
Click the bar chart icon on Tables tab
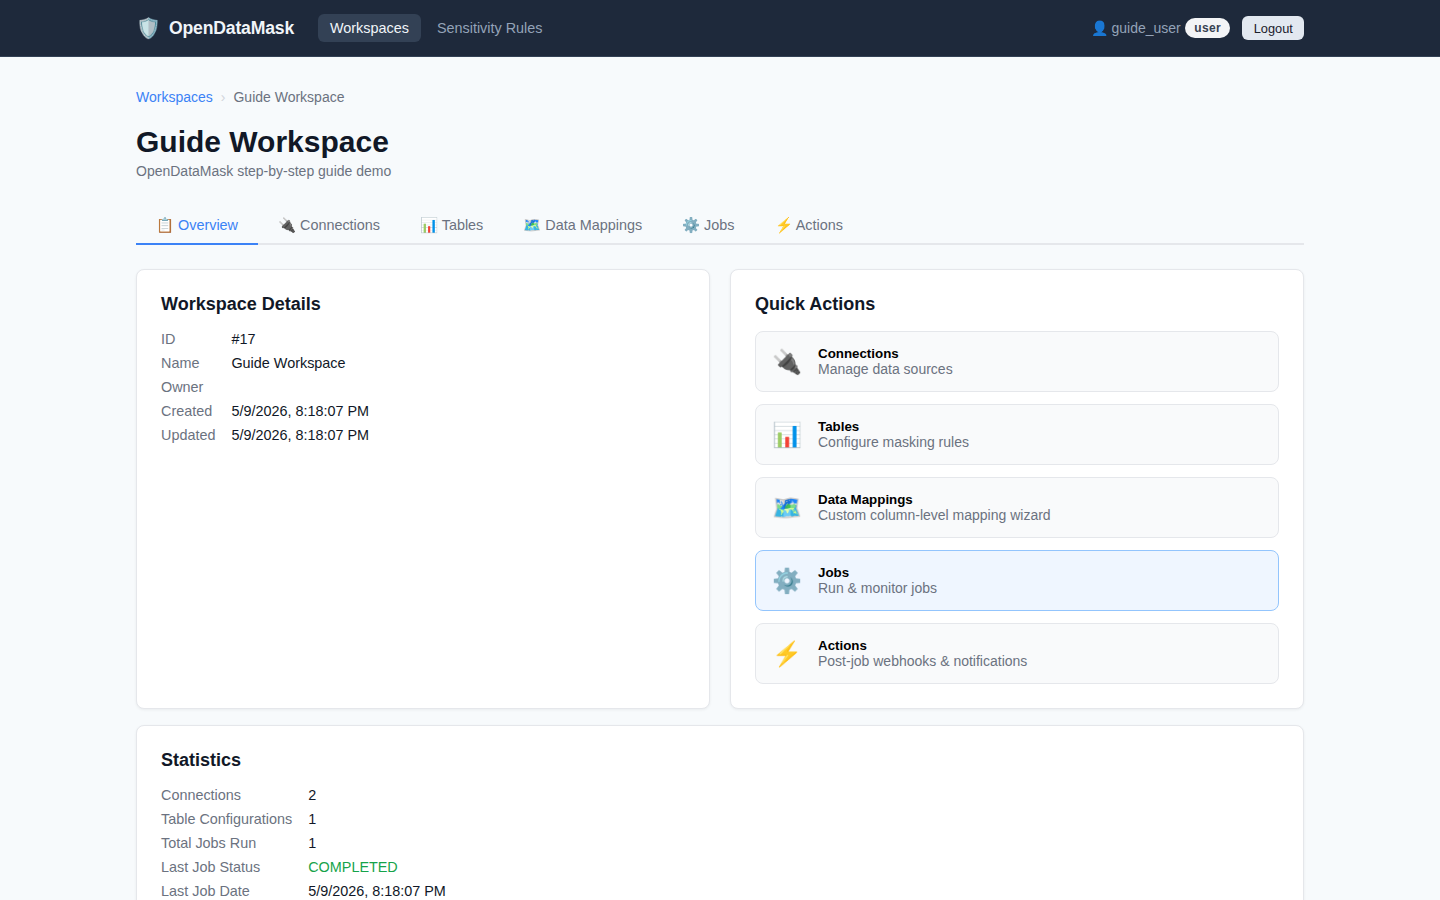(429, 225)
